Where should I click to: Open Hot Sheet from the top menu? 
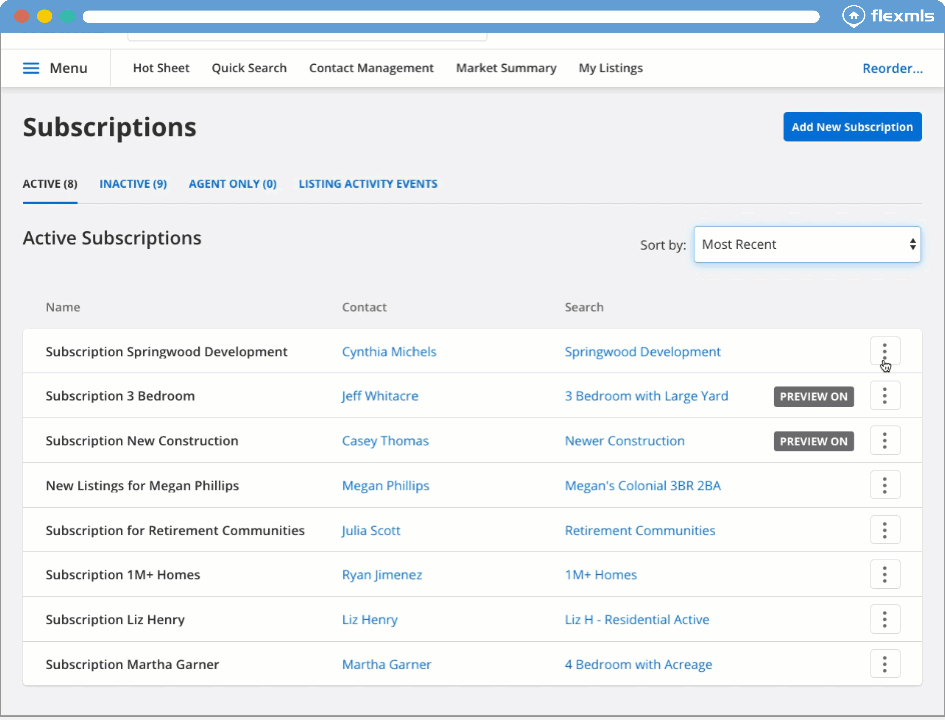(x=161, y=68)
